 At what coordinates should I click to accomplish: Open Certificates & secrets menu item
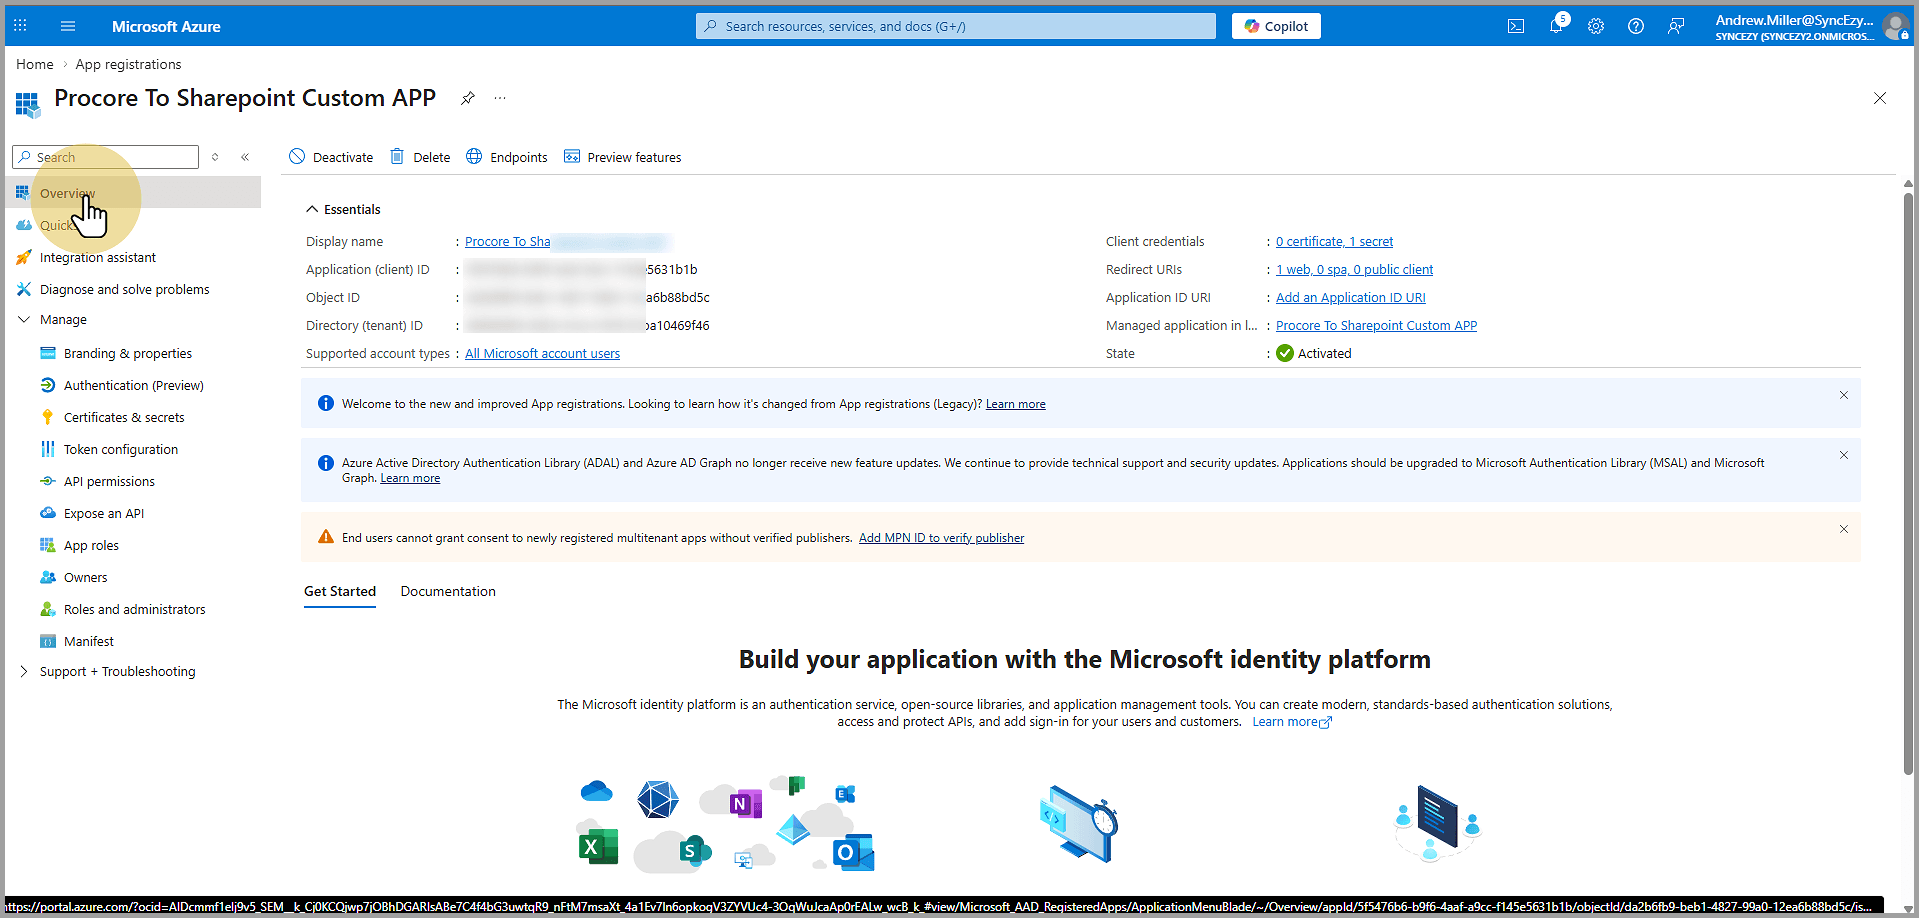[x=124, y=417]
